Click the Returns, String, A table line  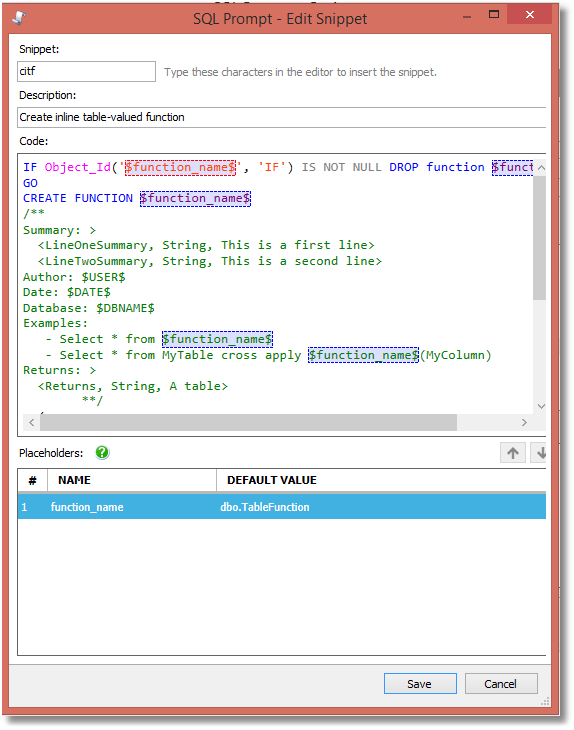tap(133, 386)
